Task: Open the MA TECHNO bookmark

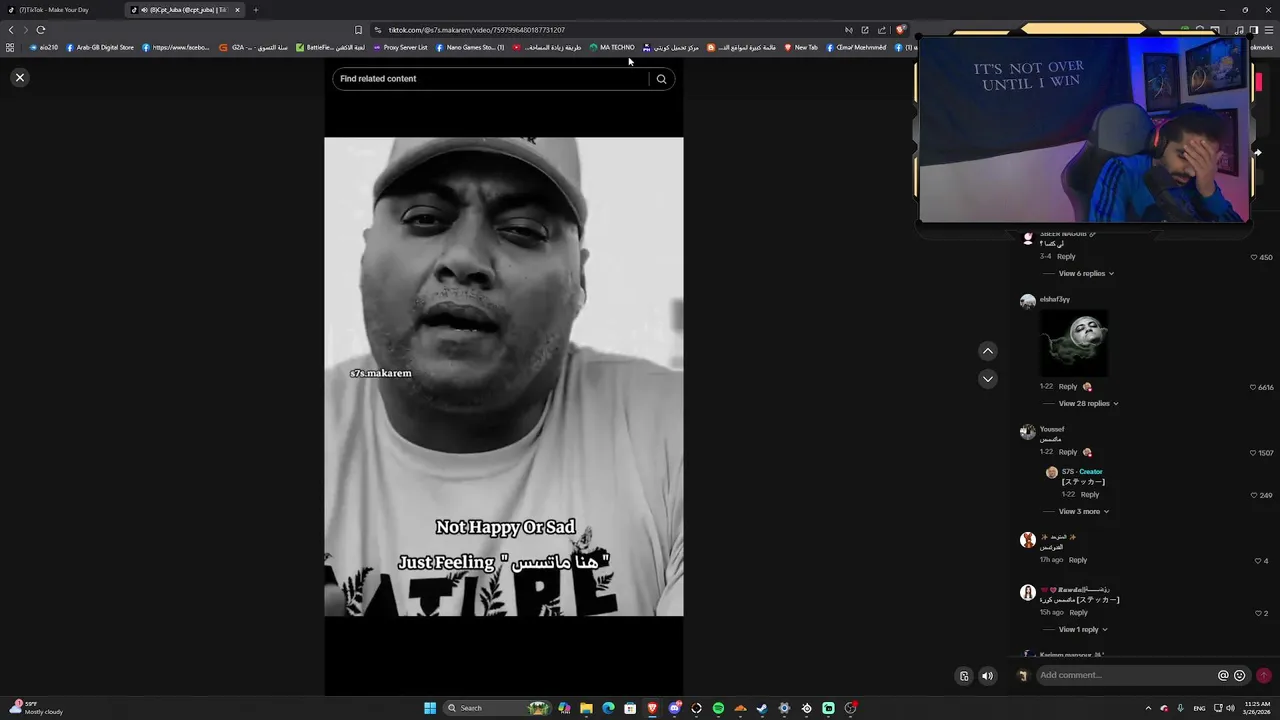Action: (612, 47)
